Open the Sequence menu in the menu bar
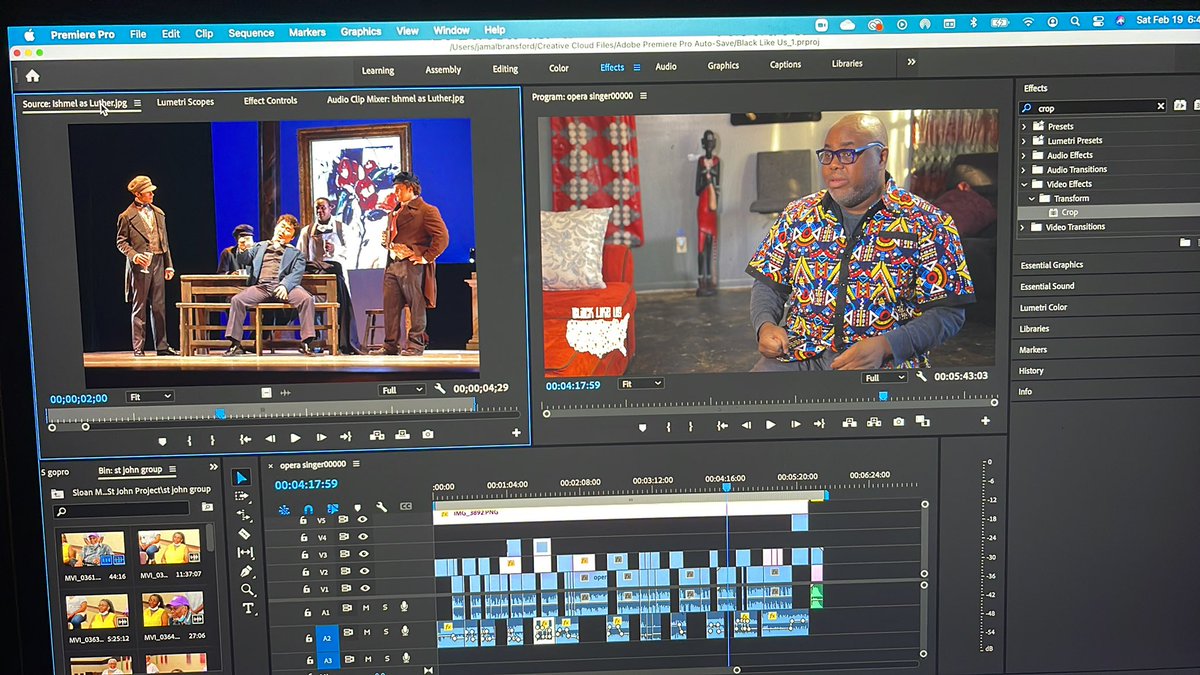This screenshot has width=1200, height=675. [x=250, y=32]
